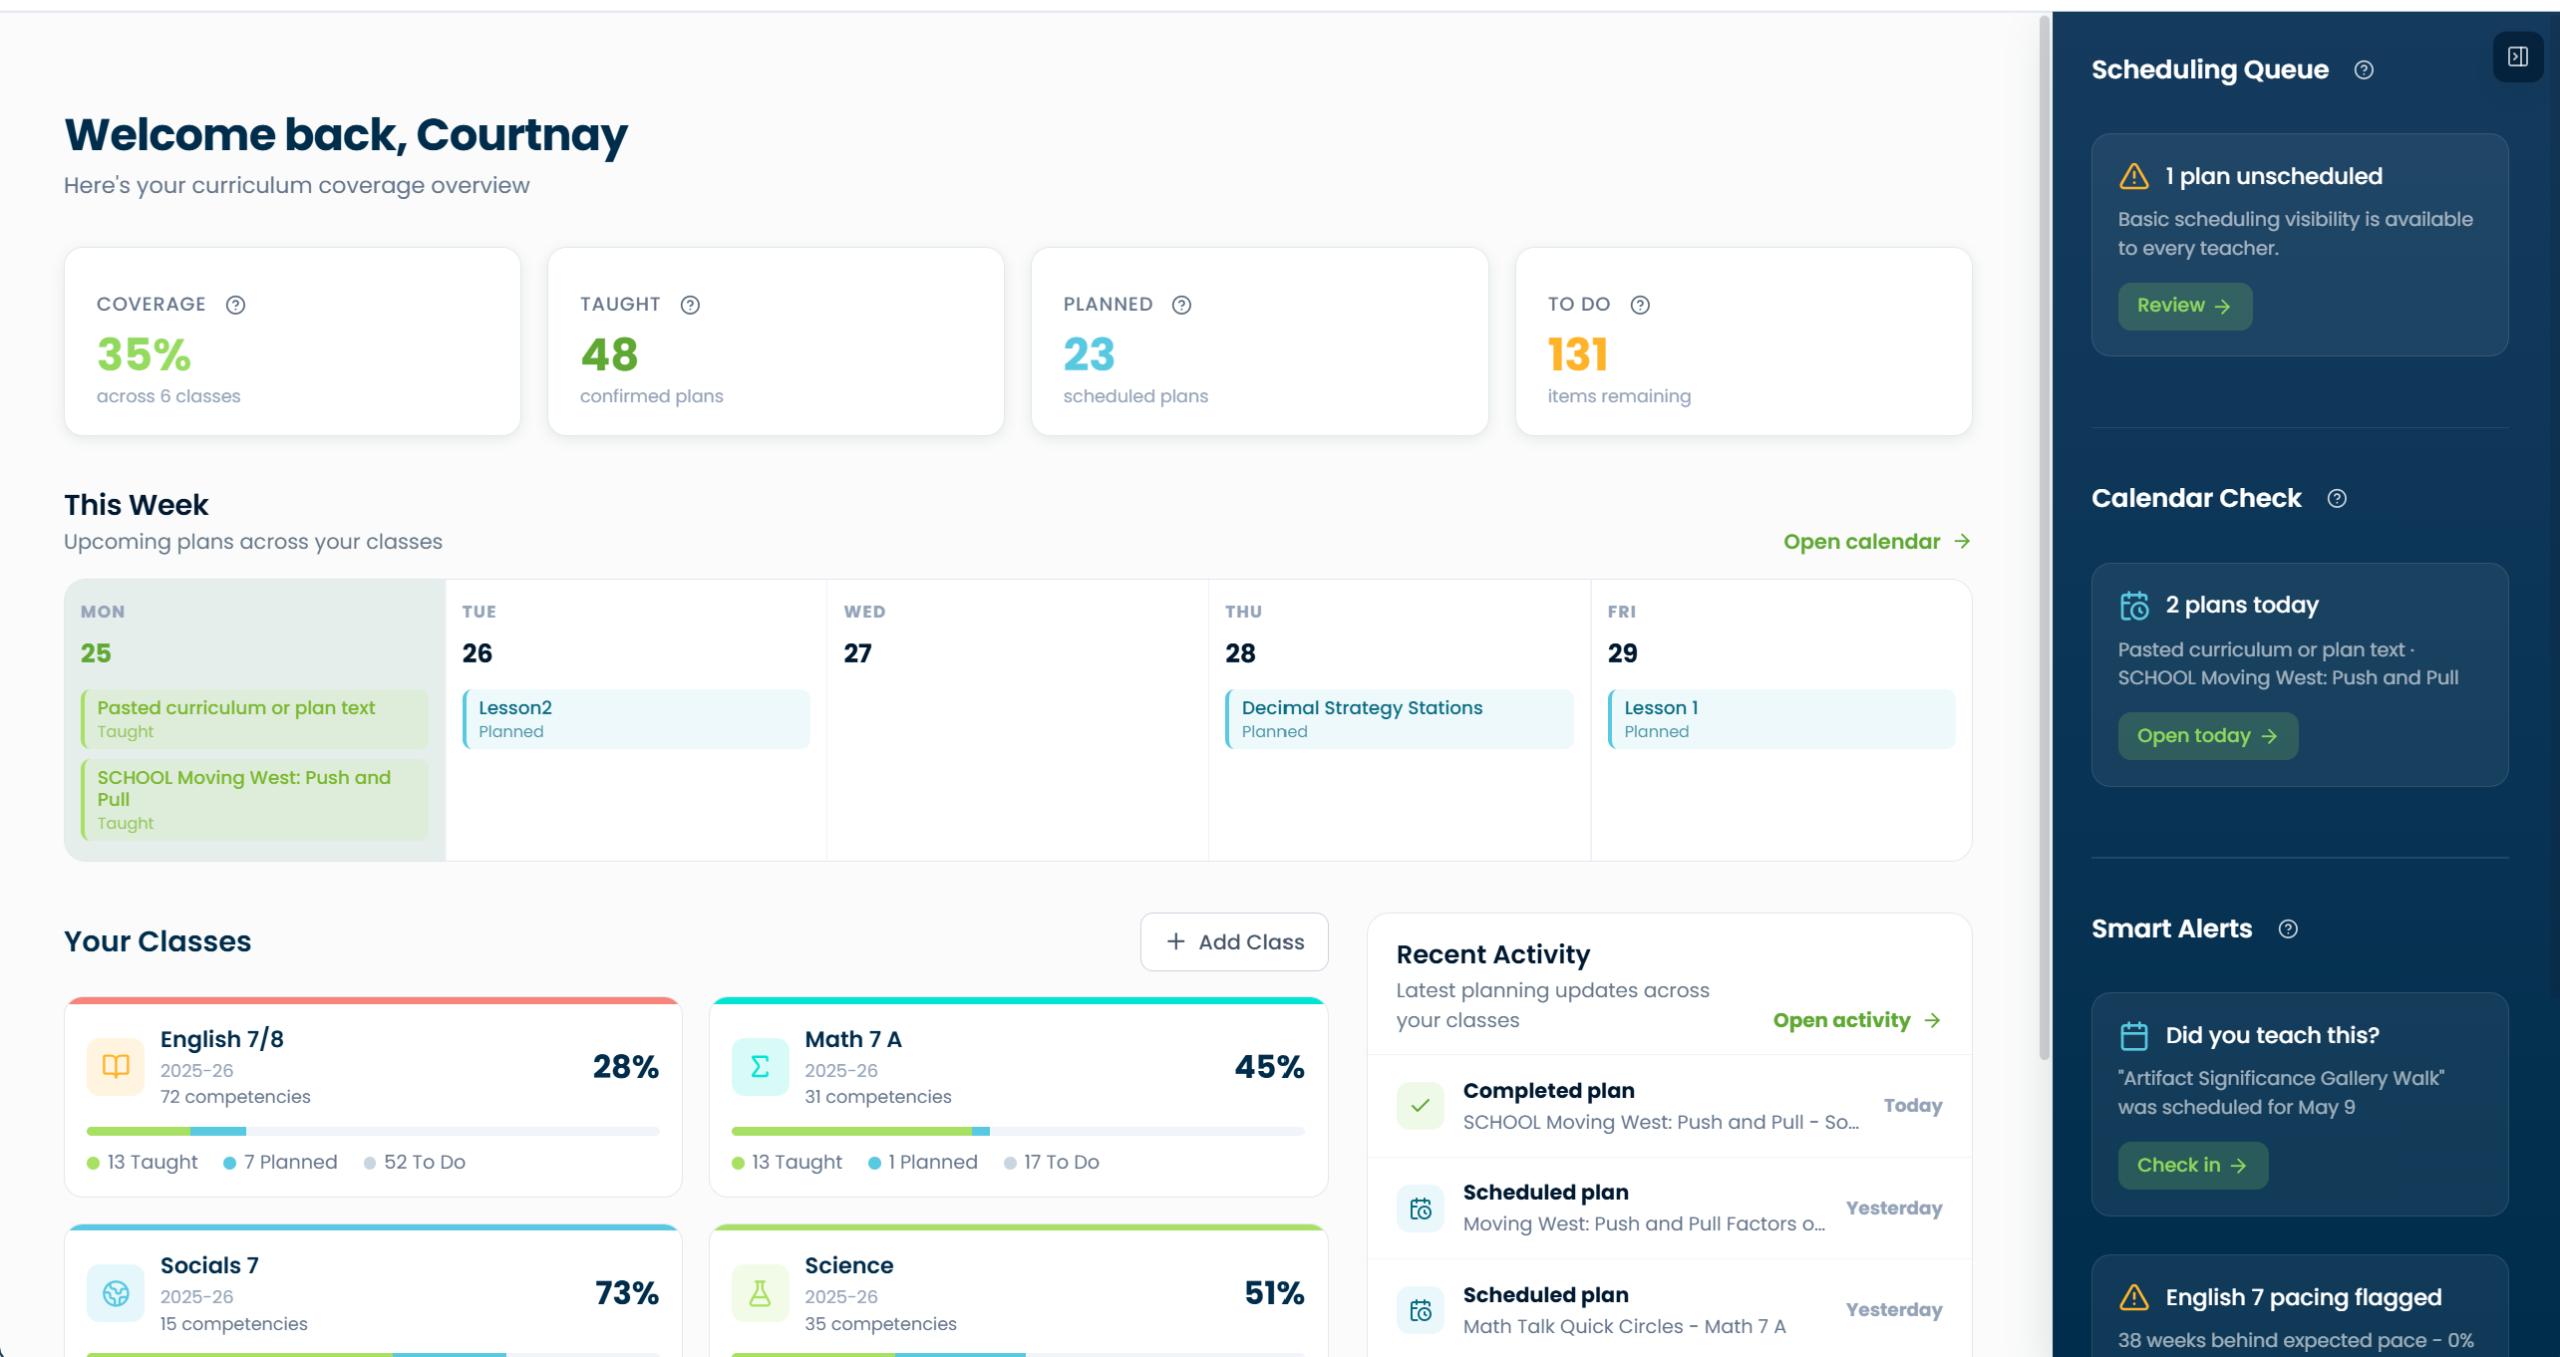Click Math 7 A progress bar
This screenshot has width=2560, height=1357.
pos(1018,1132)
